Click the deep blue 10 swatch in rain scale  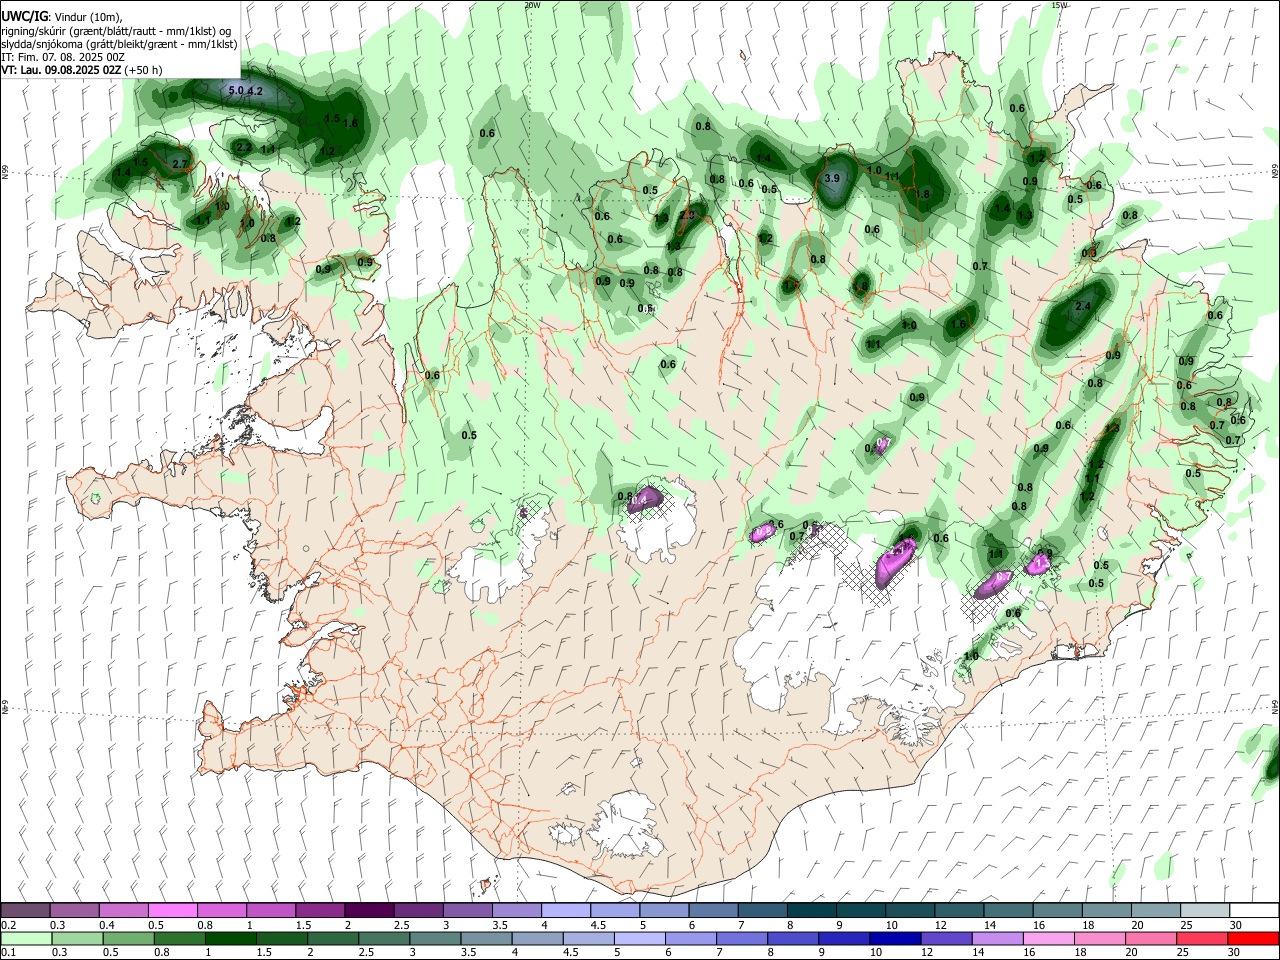893,938
